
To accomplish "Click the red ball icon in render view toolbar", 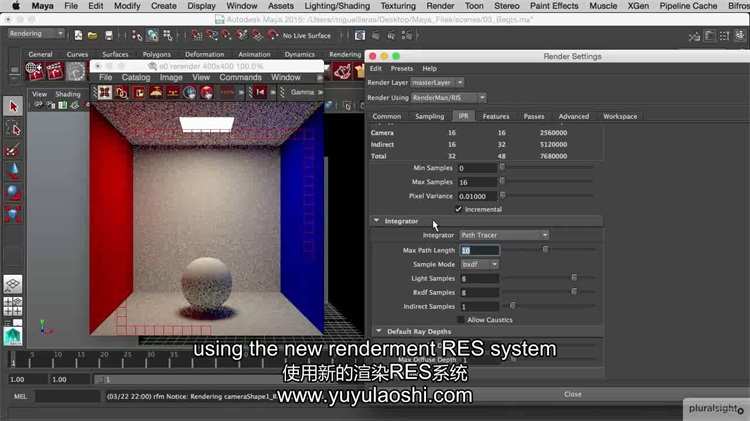I will pyautogui.click(x=207, y=92).
